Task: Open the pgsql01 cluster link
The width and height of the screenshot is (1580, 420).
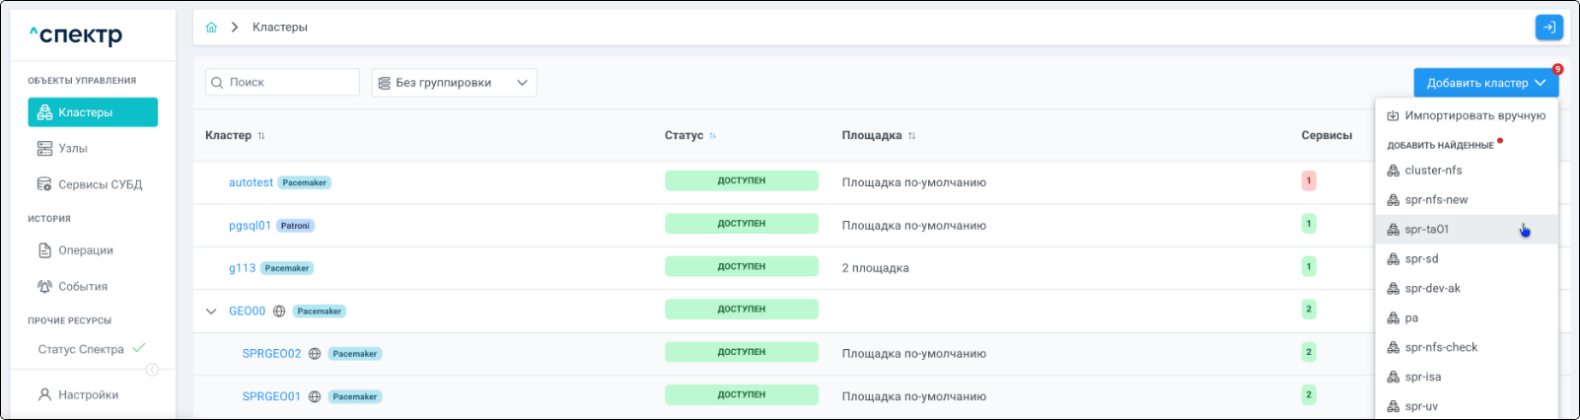Action: point(249,226)
